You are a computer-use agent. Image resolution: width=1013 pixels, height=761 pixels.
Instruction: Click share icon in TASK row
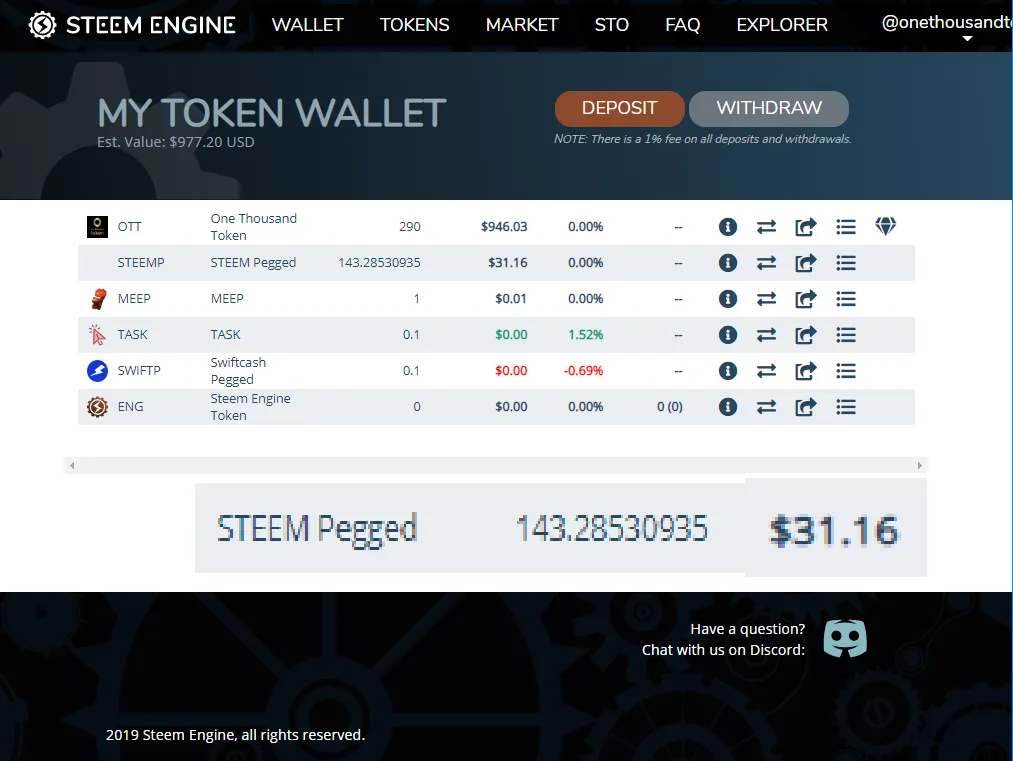pyautogui.click(x=806, y=335)
